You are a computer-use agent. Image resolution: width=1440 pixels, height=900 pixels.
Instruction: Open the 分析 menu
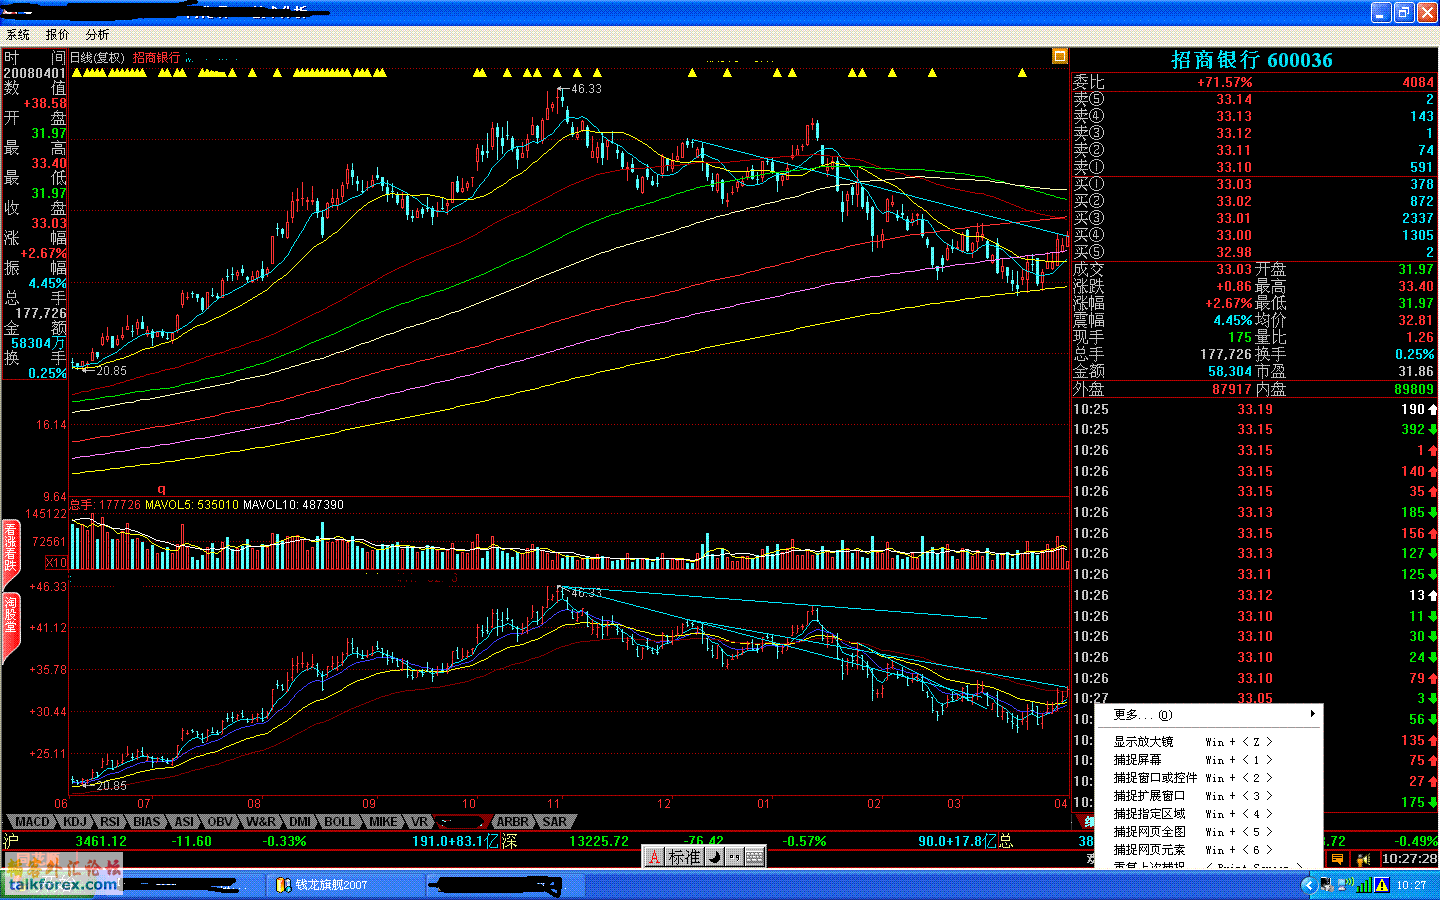[x=97, y=35]
